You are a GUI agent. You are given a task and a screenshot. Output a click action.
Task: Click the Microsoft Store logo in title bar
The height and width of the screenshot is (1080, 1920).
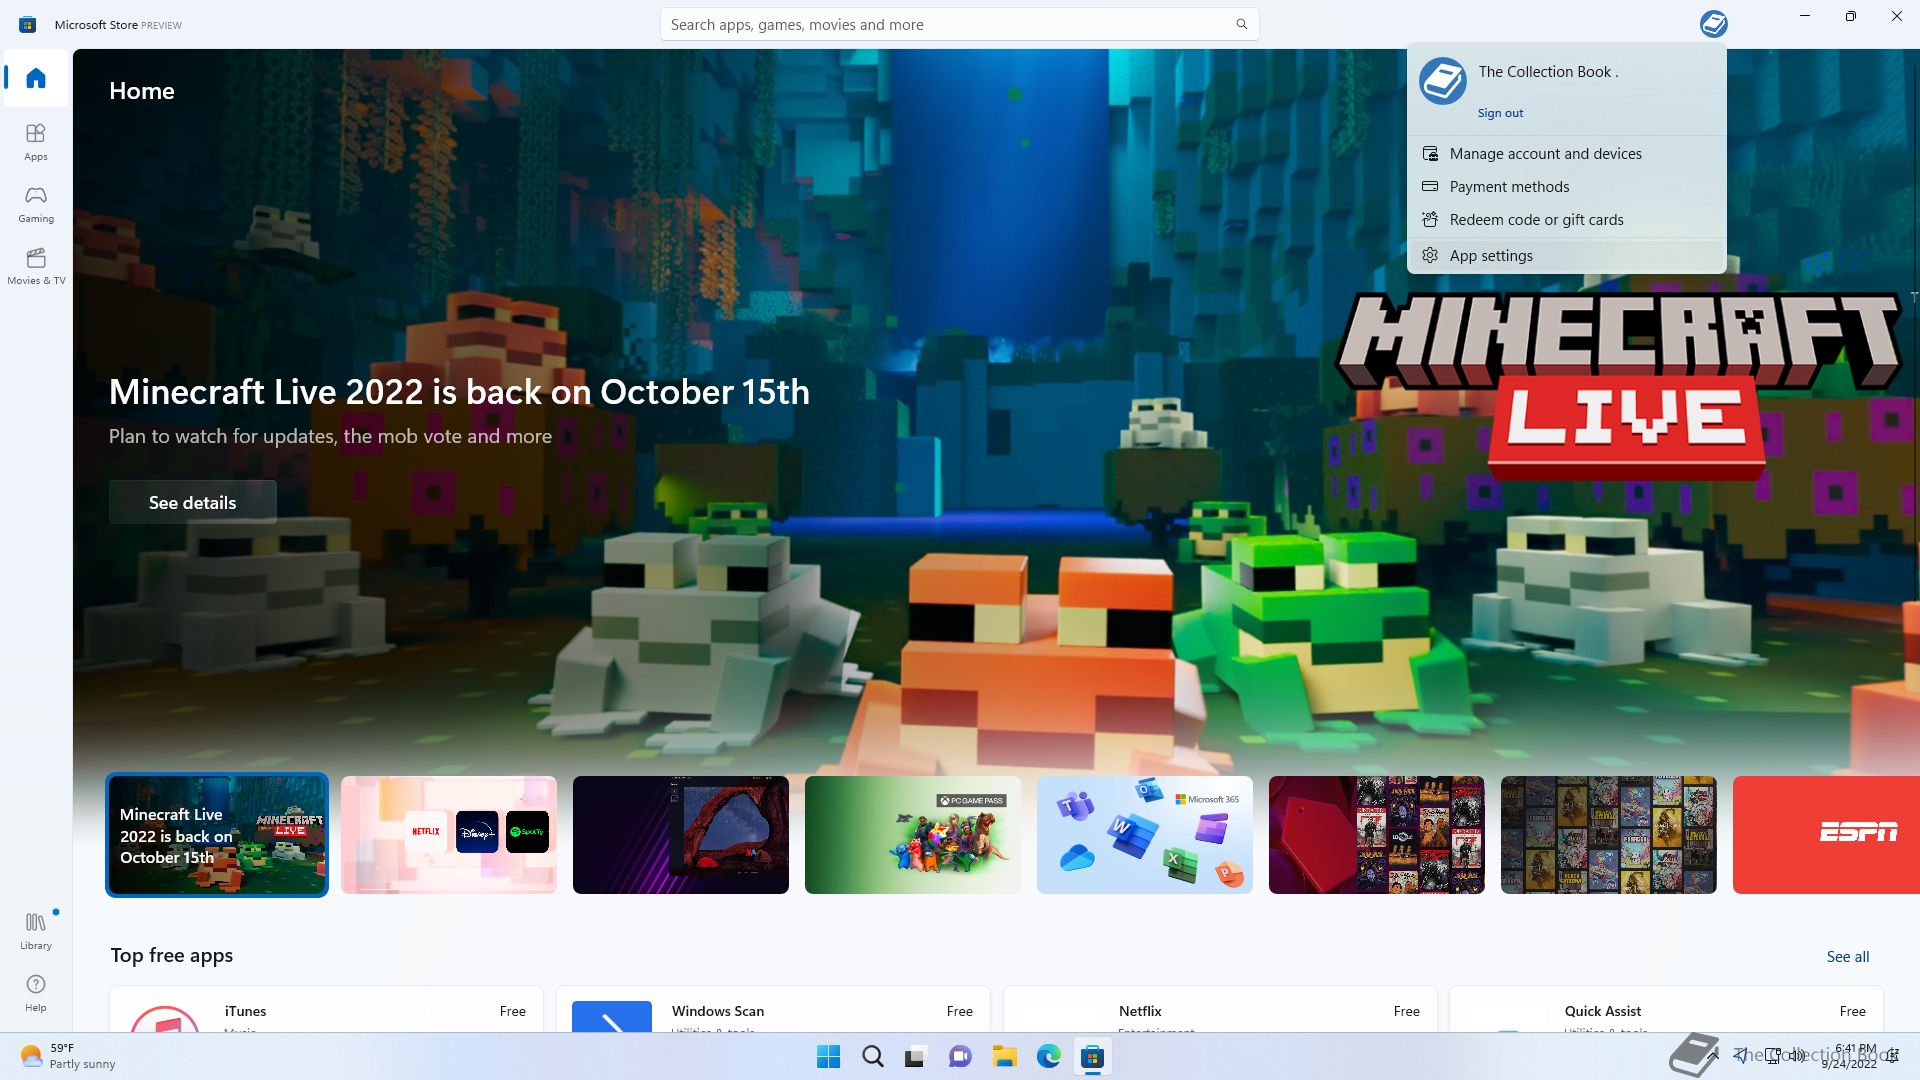pyautogui.click(x=28, y=24)
